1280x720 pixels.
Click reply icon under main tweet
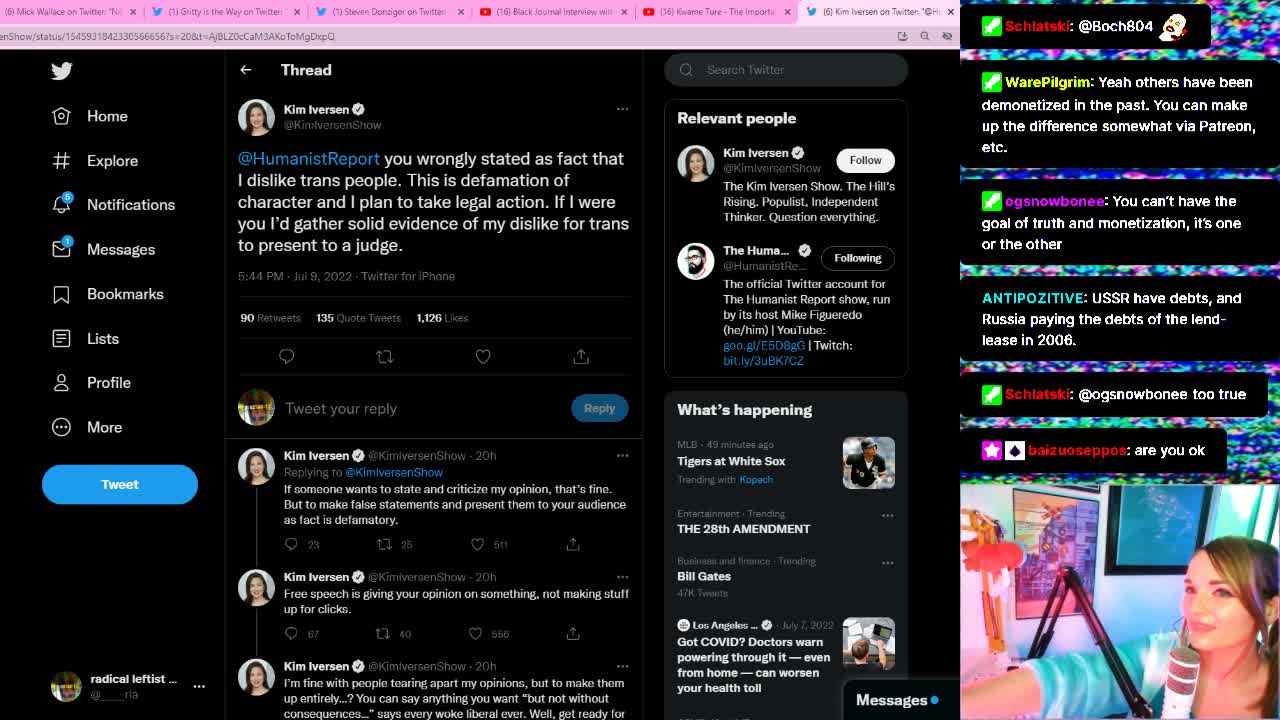pos(287,356)
